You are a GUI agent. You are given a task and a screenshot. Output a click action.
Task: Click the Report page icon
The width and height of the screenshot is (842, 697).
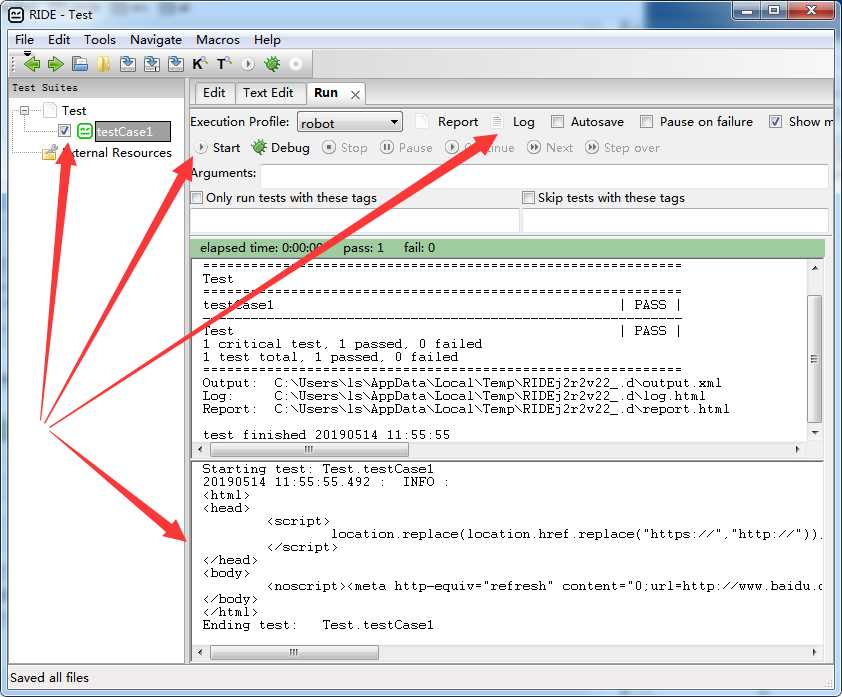[422, 122]
